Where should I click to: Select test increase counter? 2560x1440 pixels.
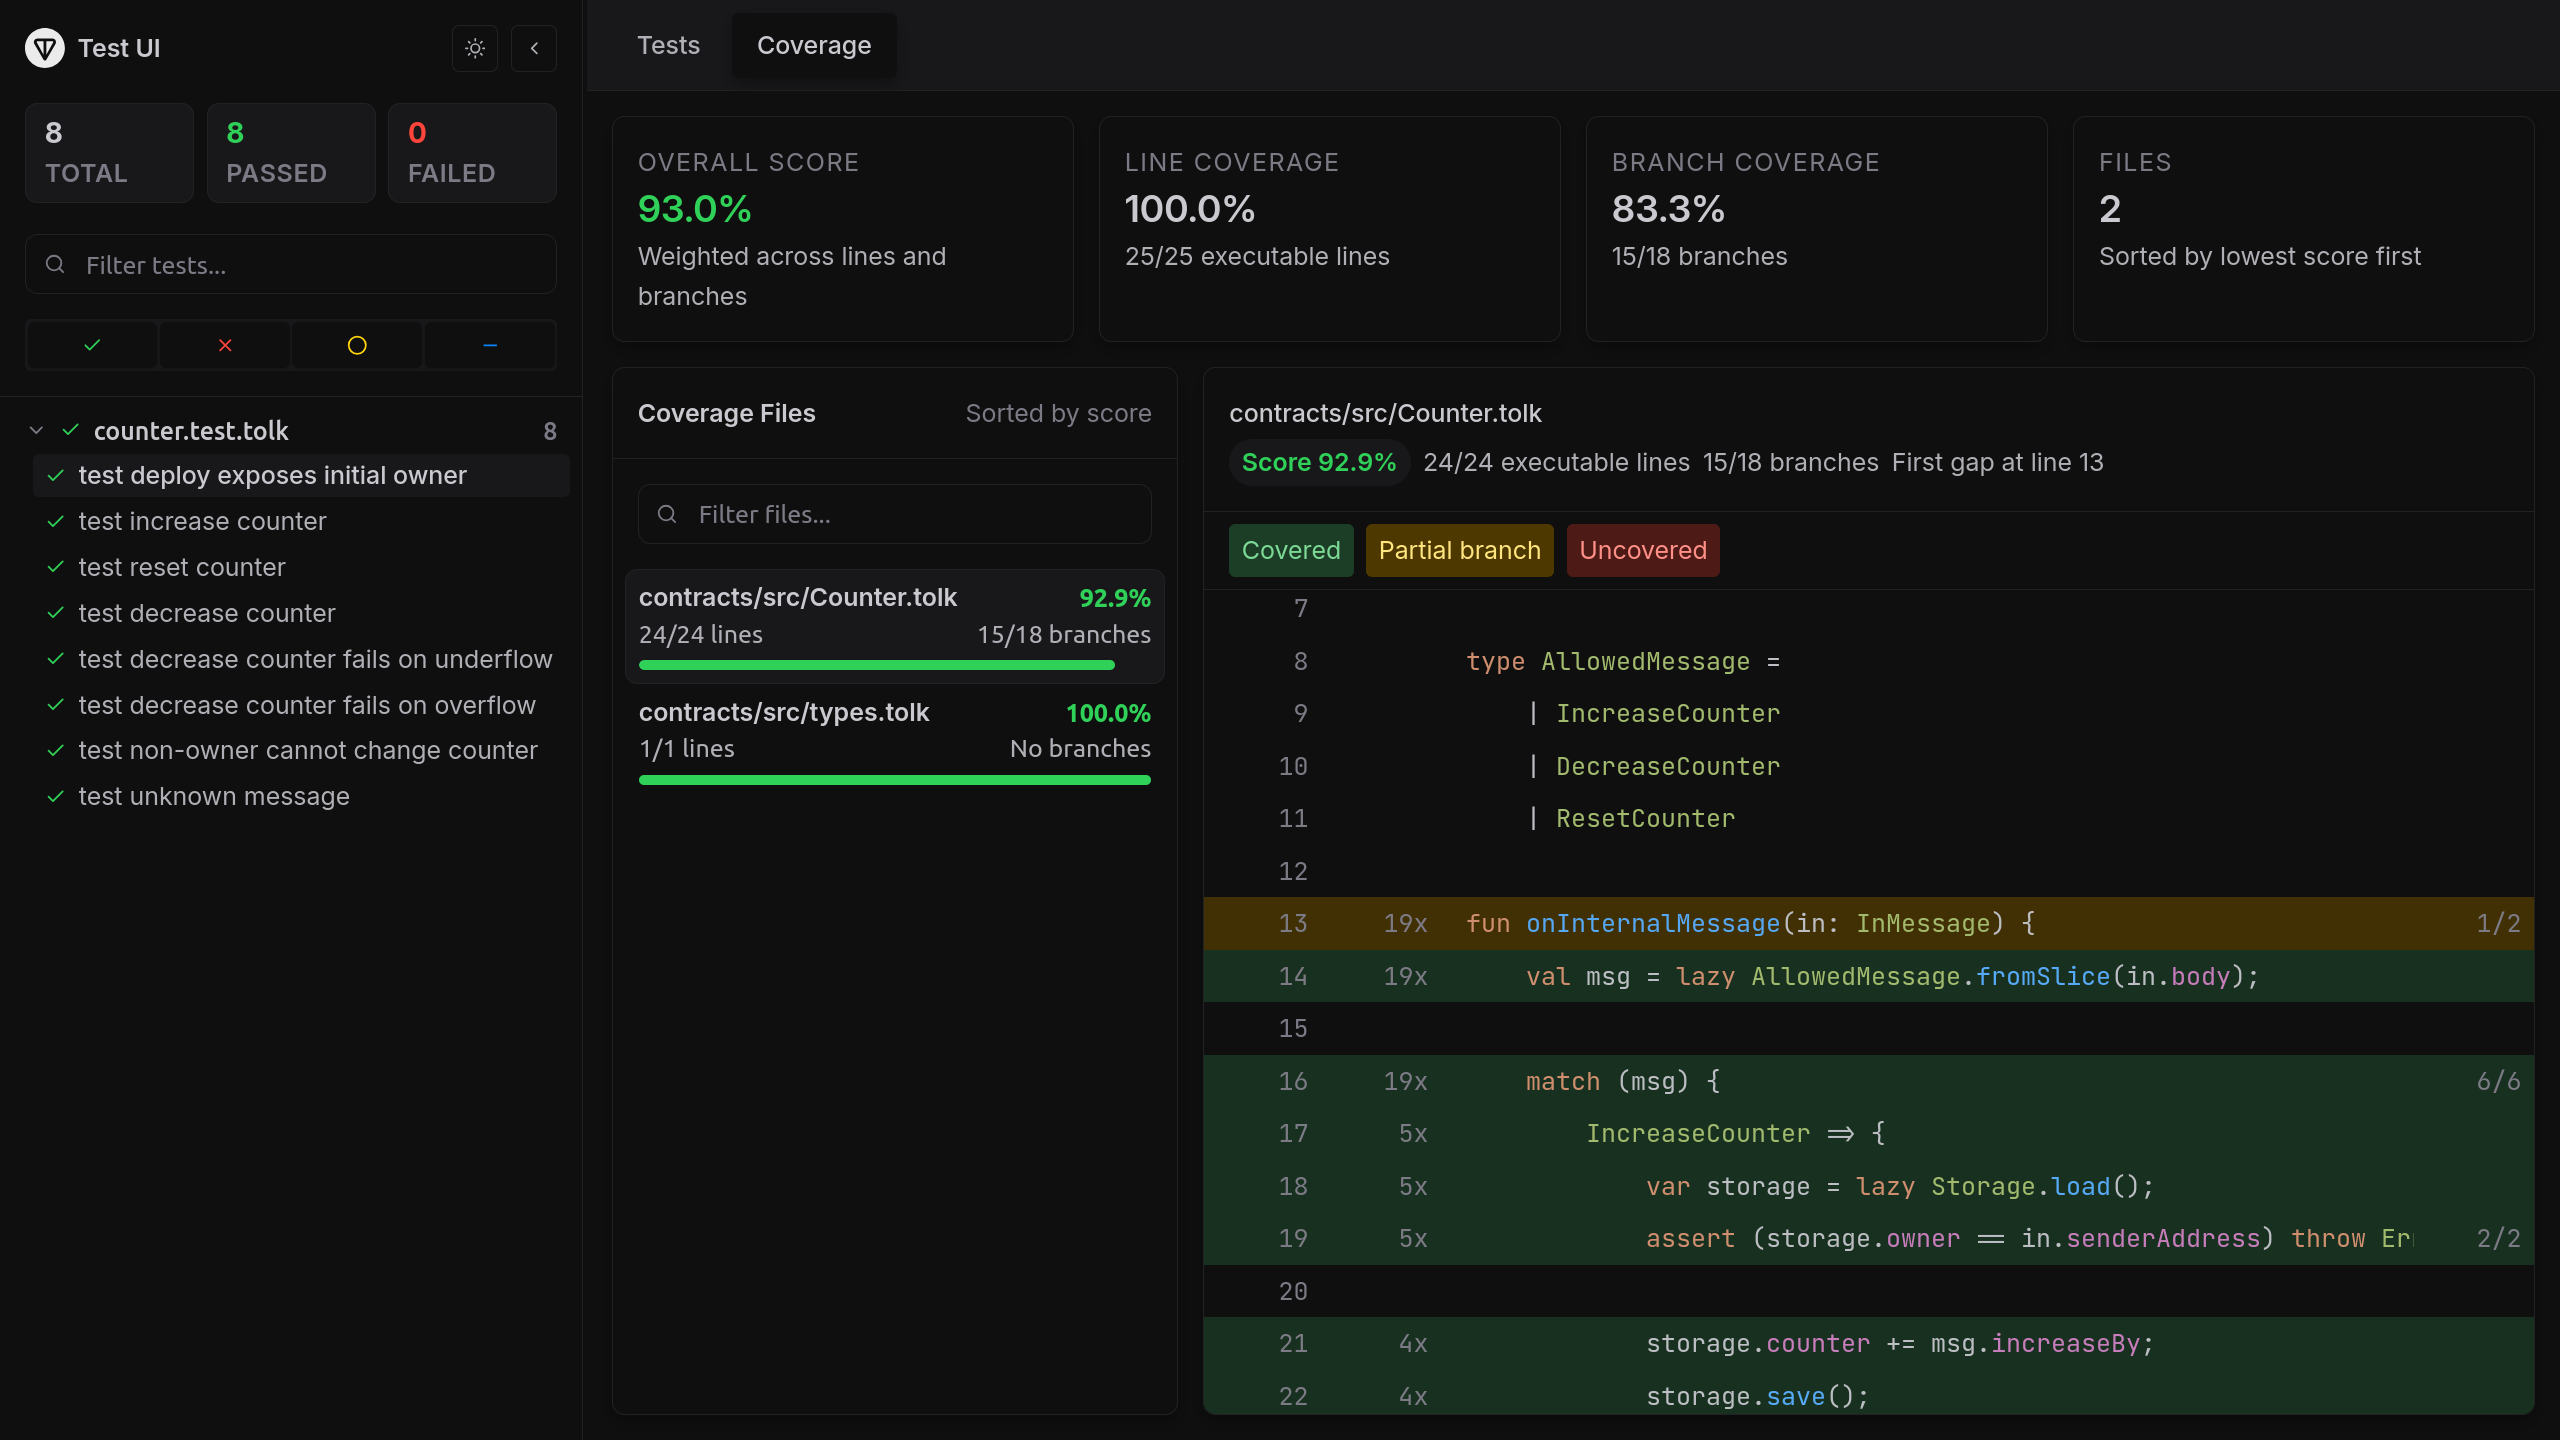coord(301,522)
